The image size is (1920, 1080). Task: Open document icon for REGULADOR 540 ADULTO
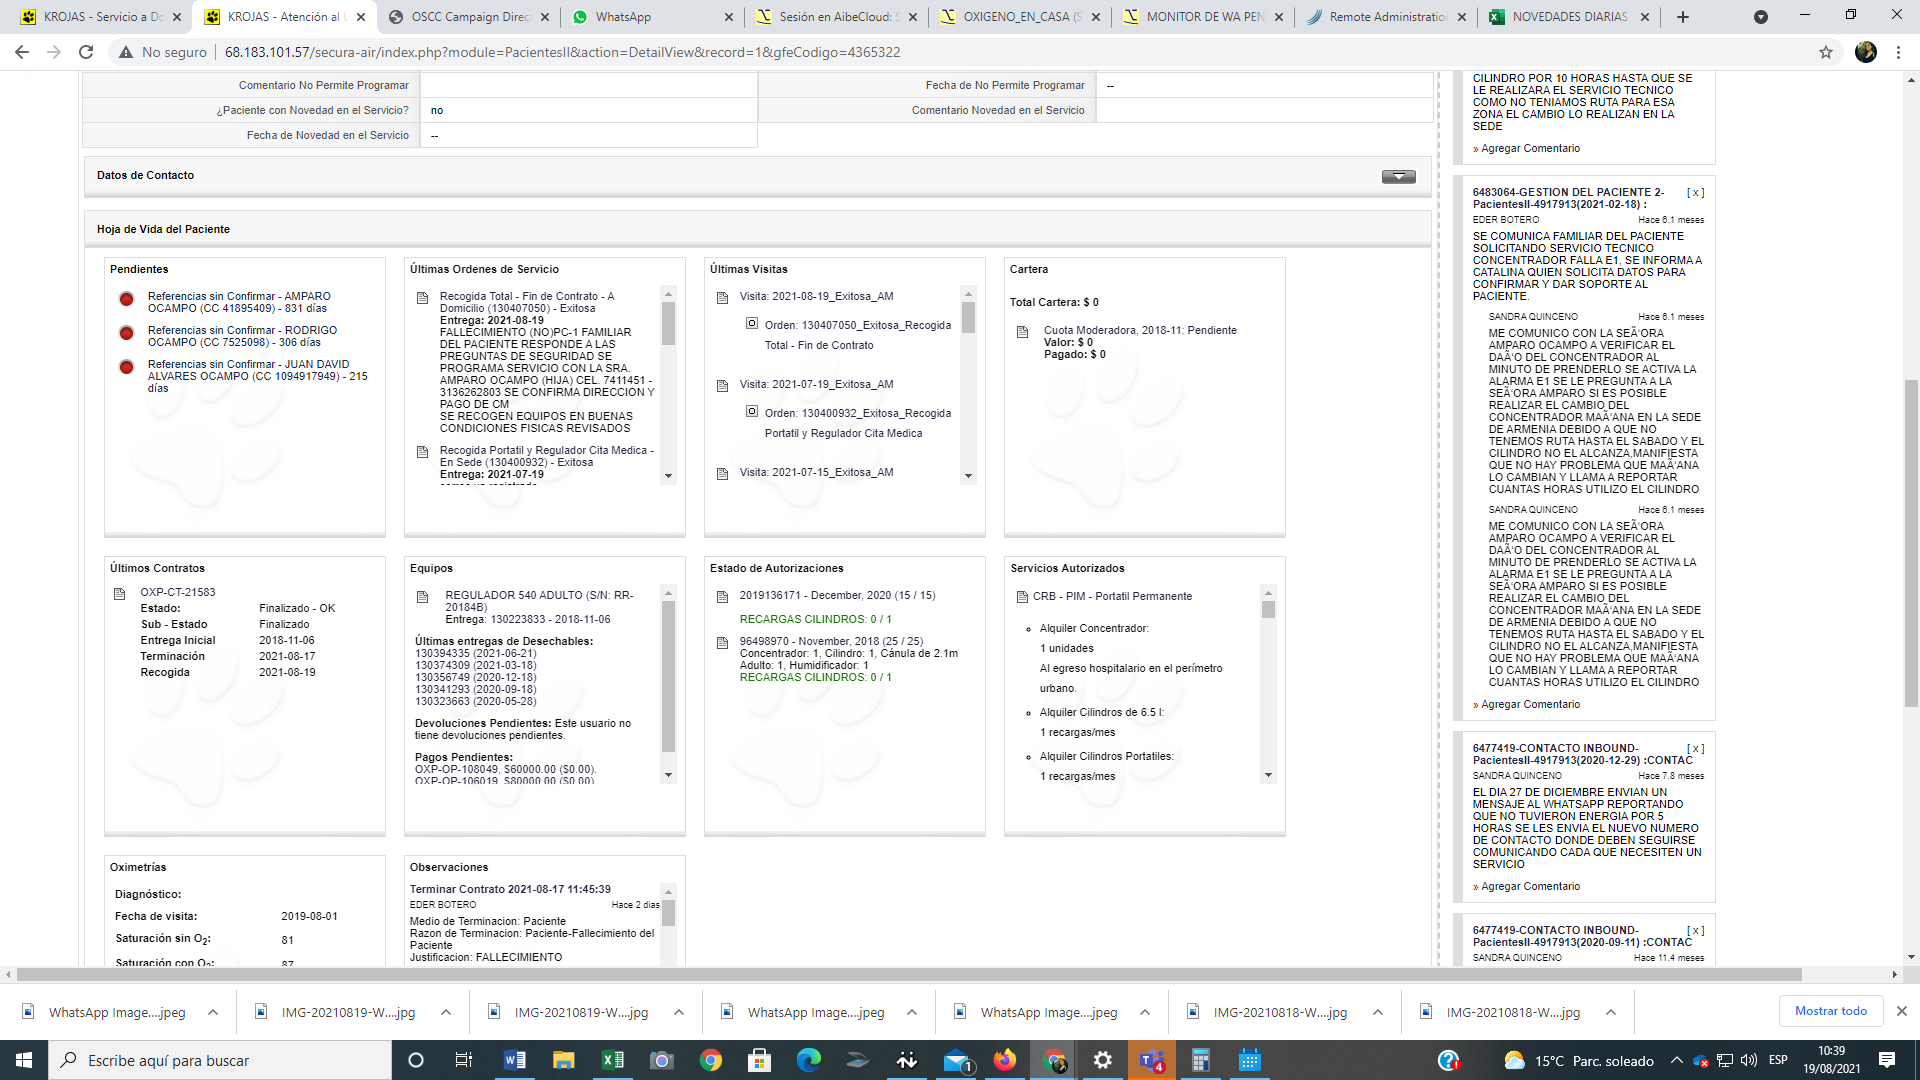click(x=422, y=597)
